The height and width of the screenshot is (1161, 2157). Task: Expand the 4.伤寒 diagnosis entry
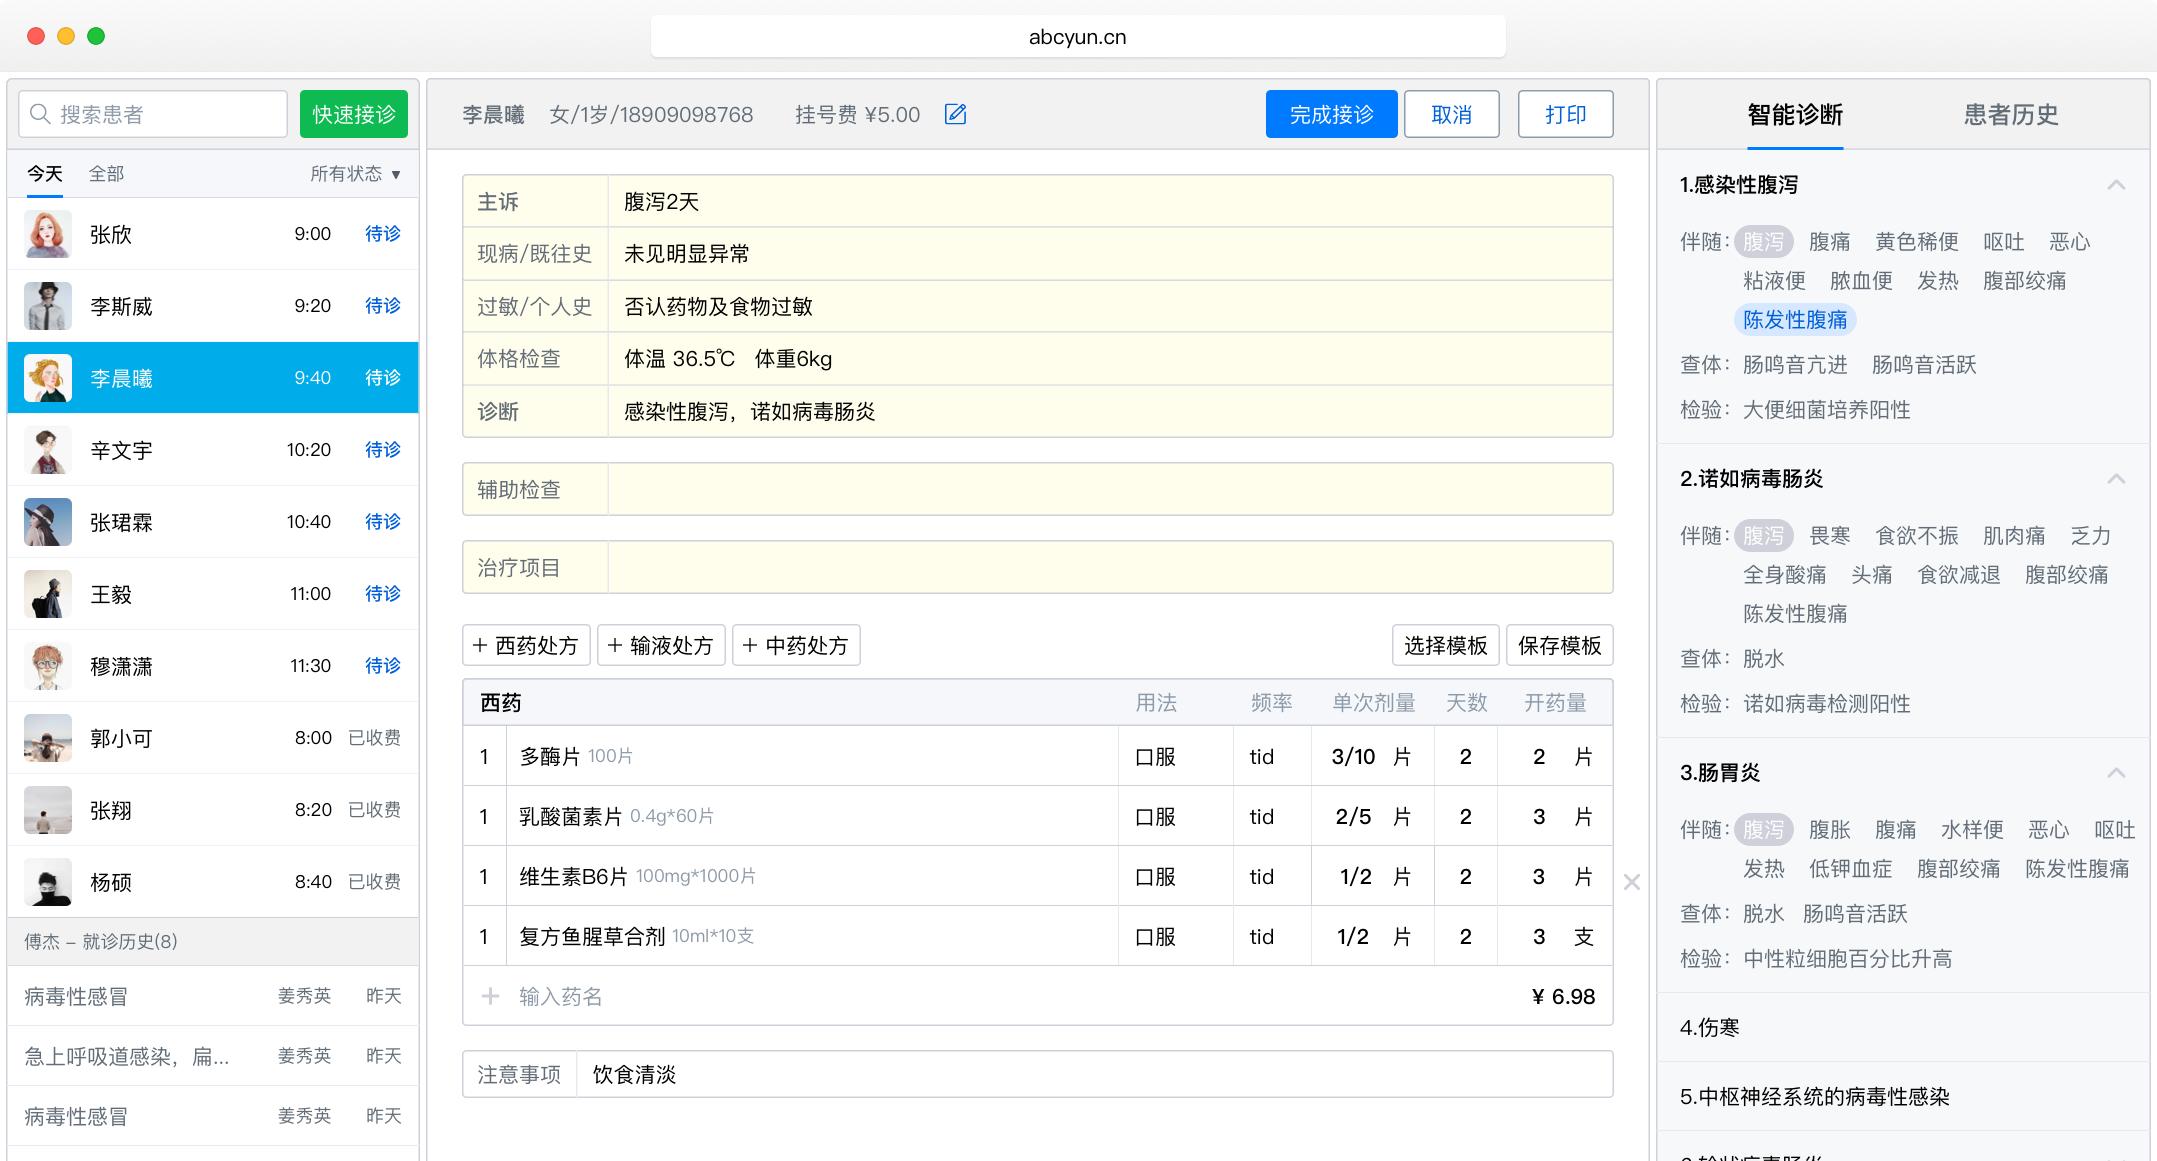pos(1903,1027)
